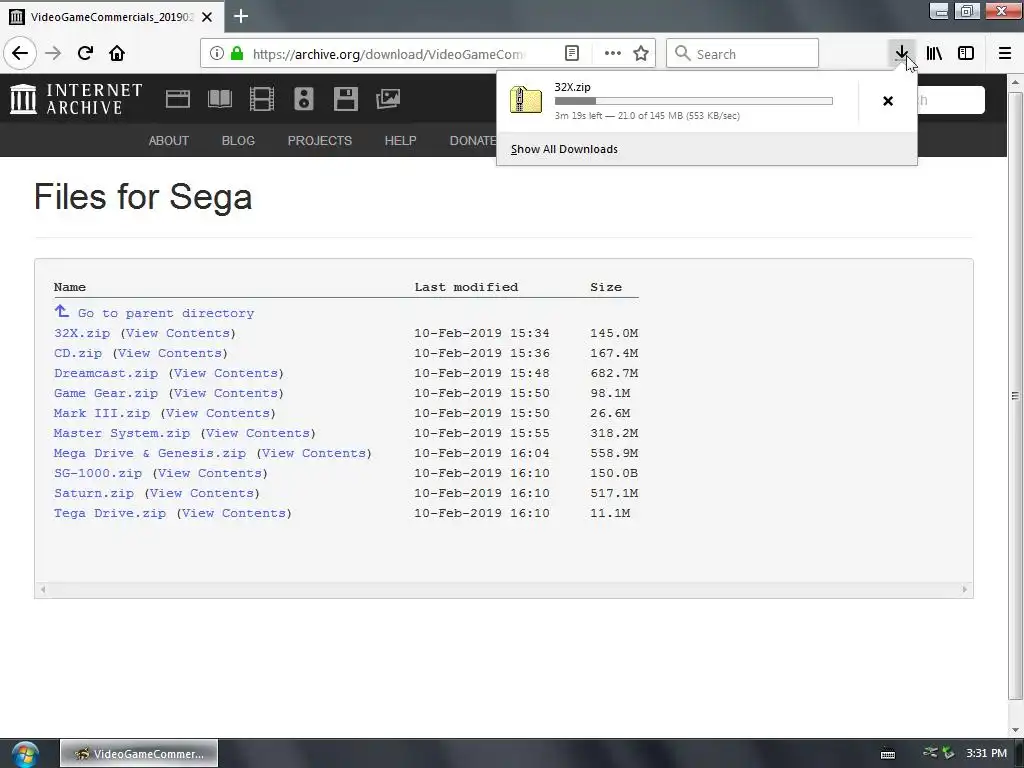View Contents of Game Gear.zip
This screenshot has width=1024, height=768.
[227, 393]
